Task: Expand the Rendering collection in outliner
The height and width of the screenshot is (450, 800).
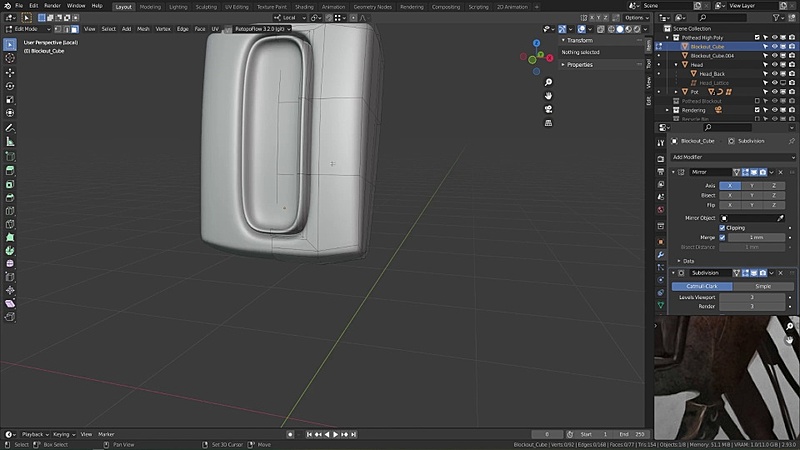Action: [667, 110]
